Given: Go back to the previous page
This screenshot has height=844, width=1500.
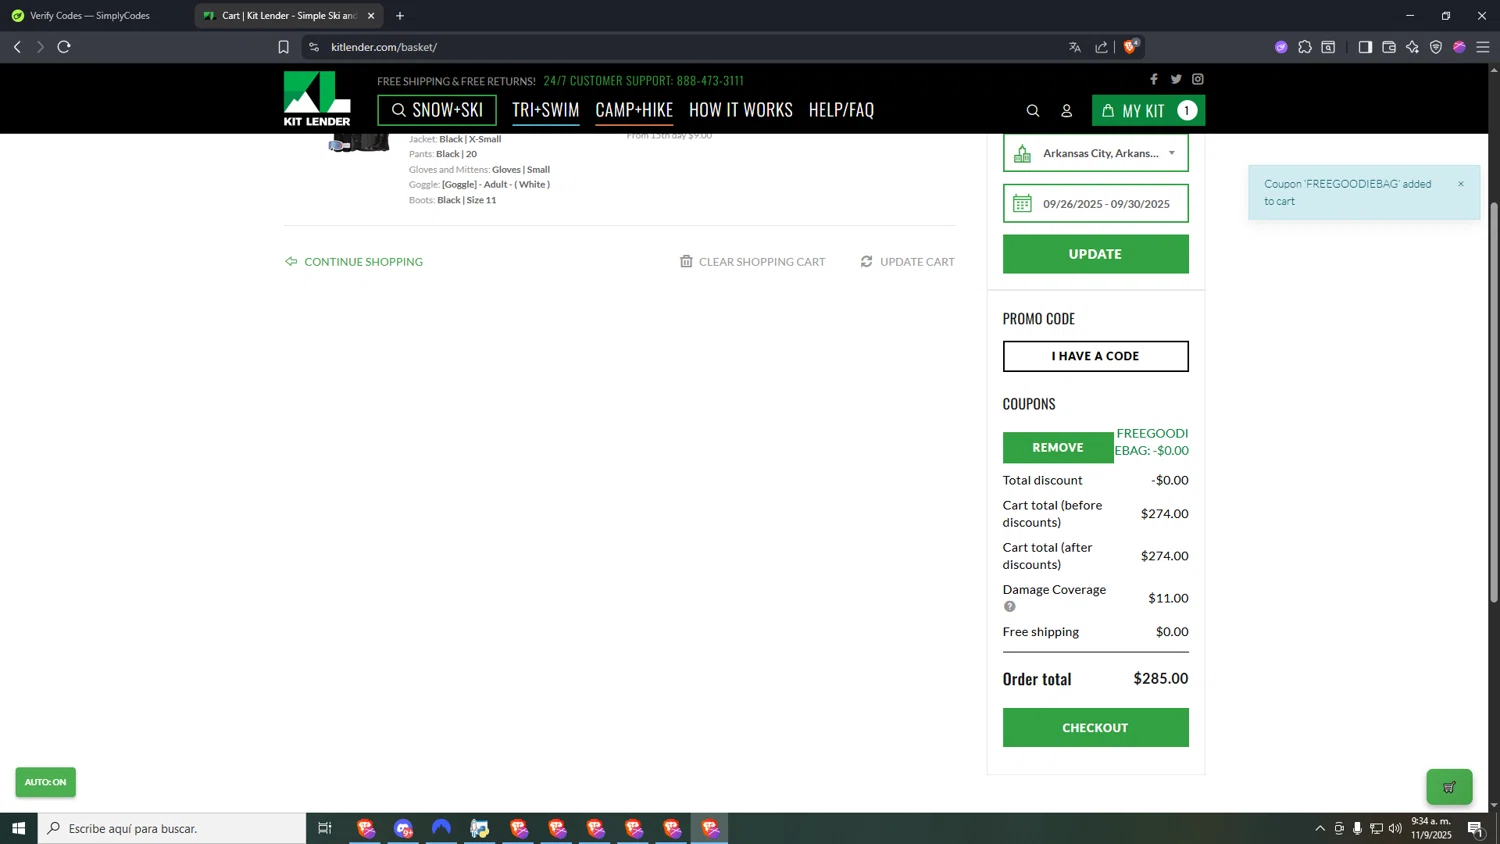Looking at the screenshot, I should (17, 47).
